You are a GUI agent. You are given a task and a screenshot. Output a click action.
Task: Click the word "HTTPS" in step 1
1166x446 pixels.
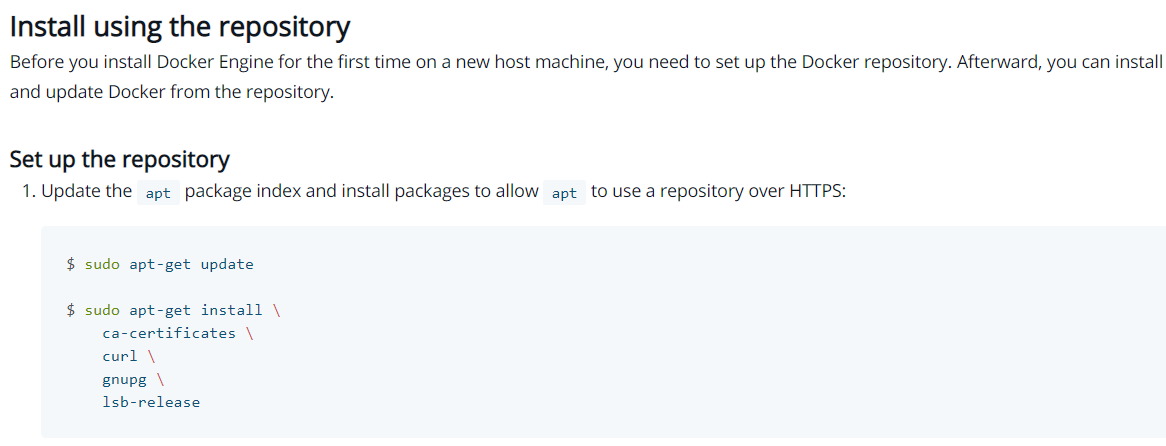817,191
